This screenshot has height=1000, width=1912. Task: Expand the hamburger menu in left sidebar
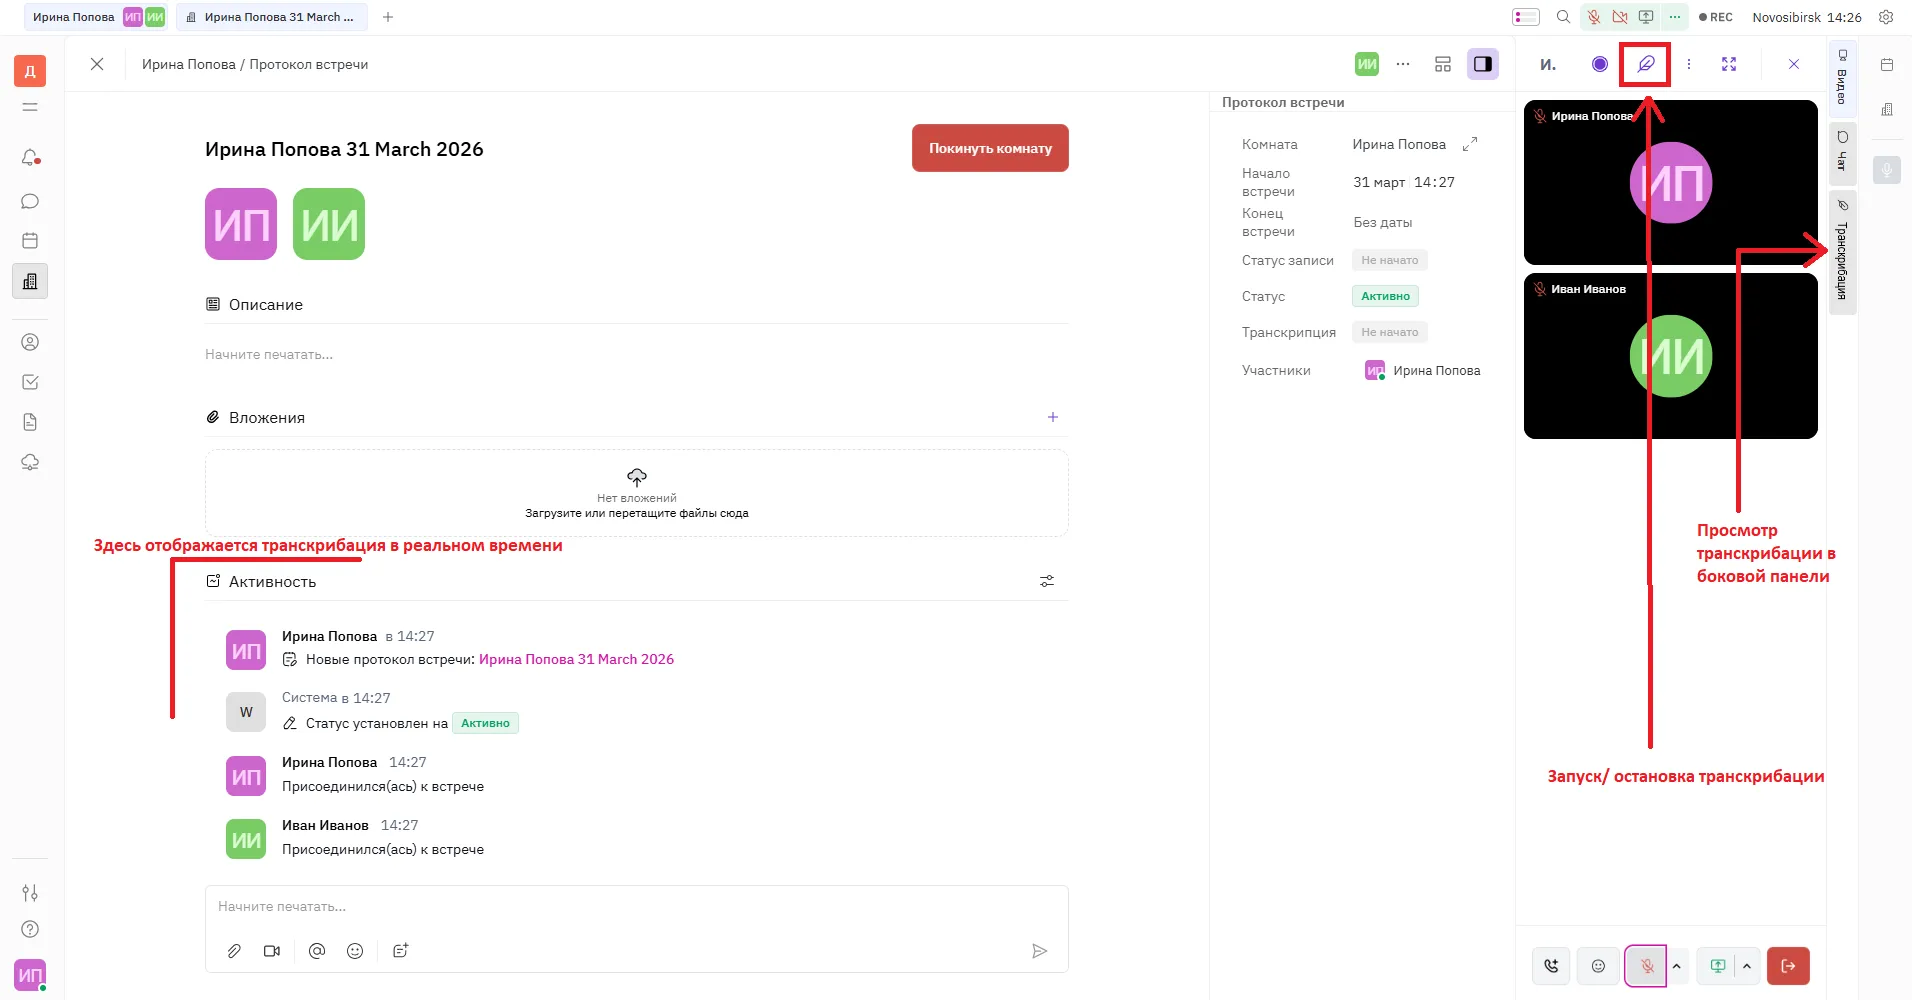30,107
